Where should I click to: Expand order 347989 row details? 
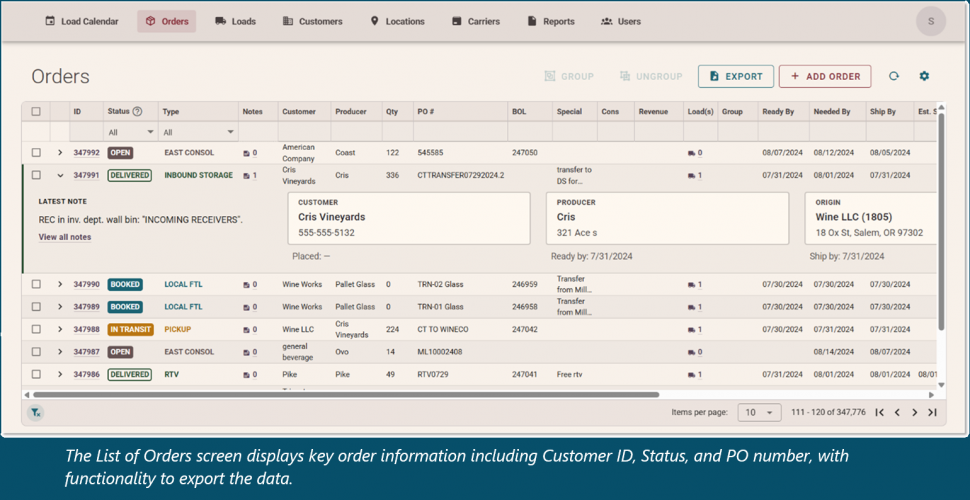(60, 306)
